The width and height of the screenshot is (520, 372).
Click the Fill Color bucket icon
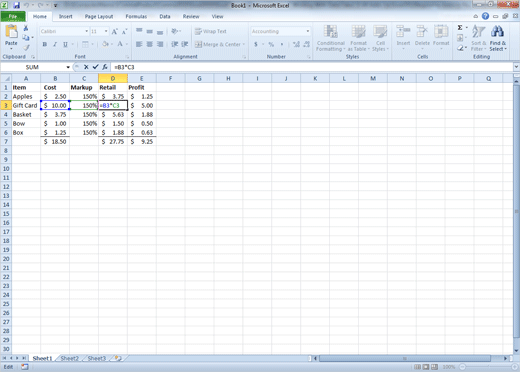point(105,44)
